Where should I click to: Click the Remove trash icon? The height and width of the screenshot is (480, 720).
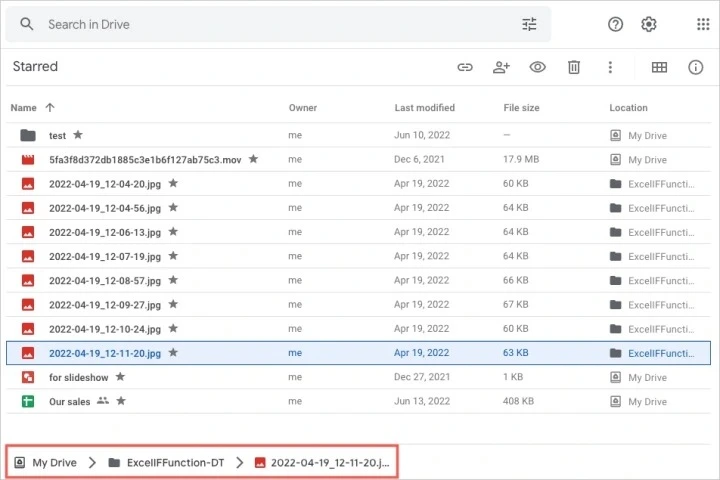point(574,68)
